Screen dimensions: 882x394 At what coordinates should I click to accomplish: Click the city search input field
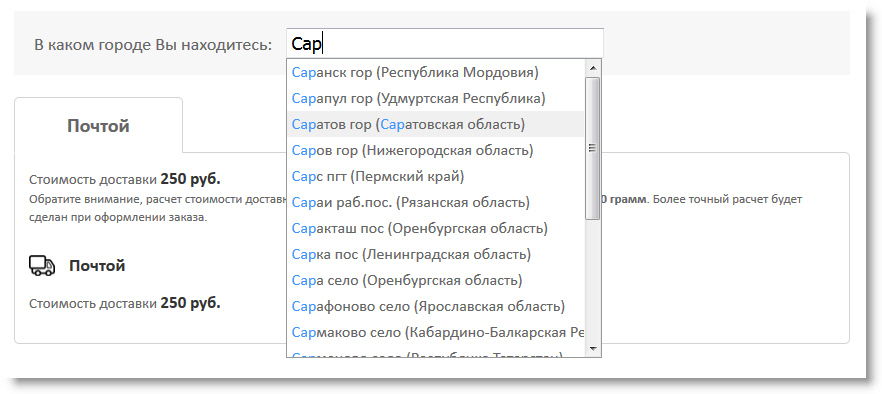pos(445,44)
